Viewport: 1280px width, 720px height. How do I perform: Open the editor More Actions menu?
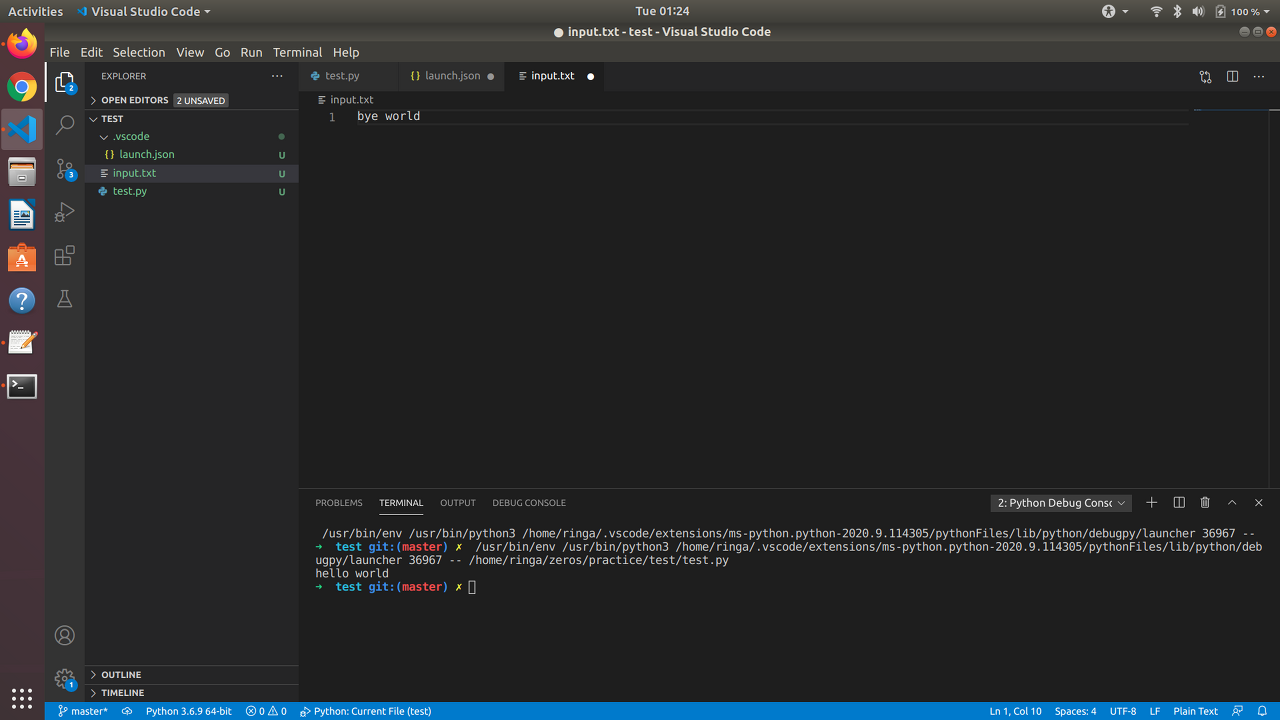(1259, 76)
